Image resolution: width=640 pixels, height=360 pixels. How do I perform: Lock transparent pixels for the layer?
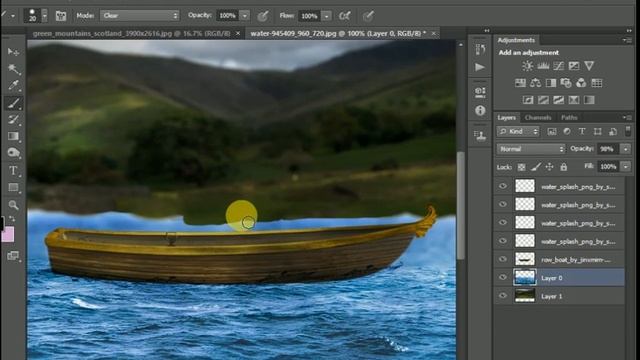(521, 167)
